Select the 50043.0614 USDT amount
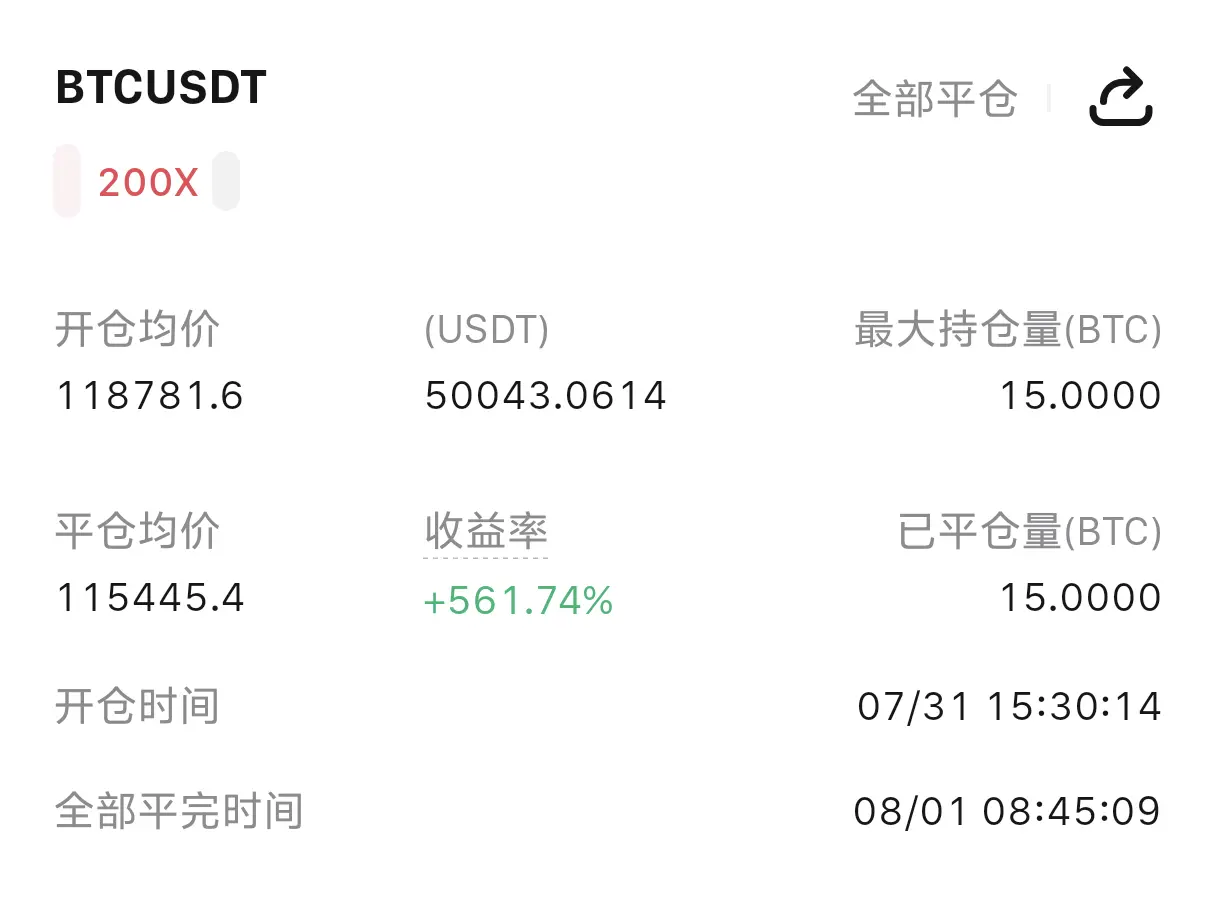This screenshot has height=908, width=1216. point(546,397)
